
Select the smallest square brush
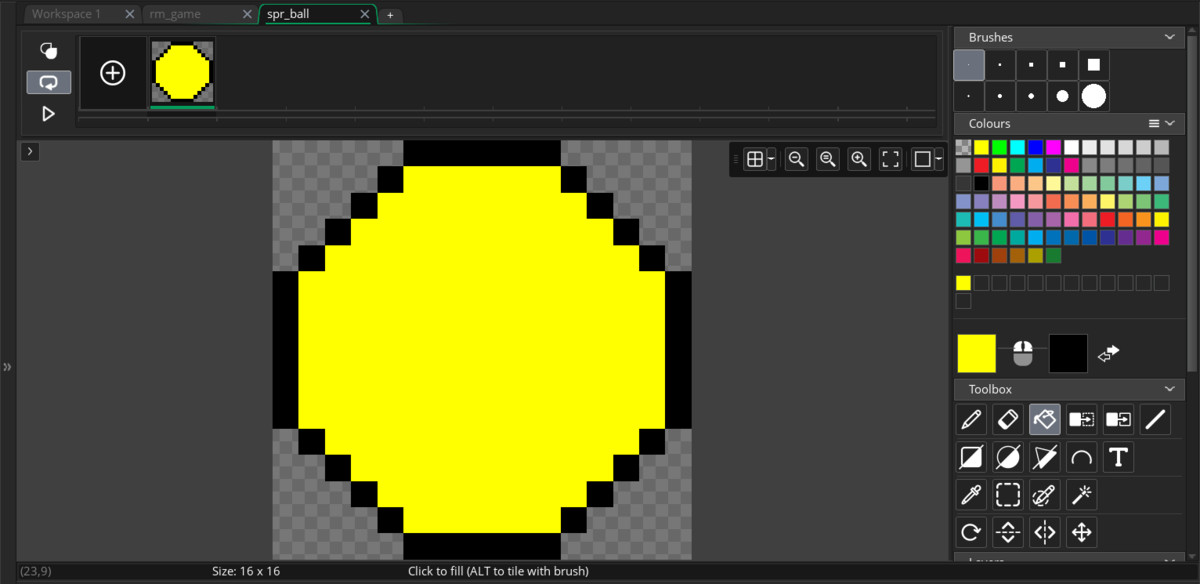(x=969, y=65)
